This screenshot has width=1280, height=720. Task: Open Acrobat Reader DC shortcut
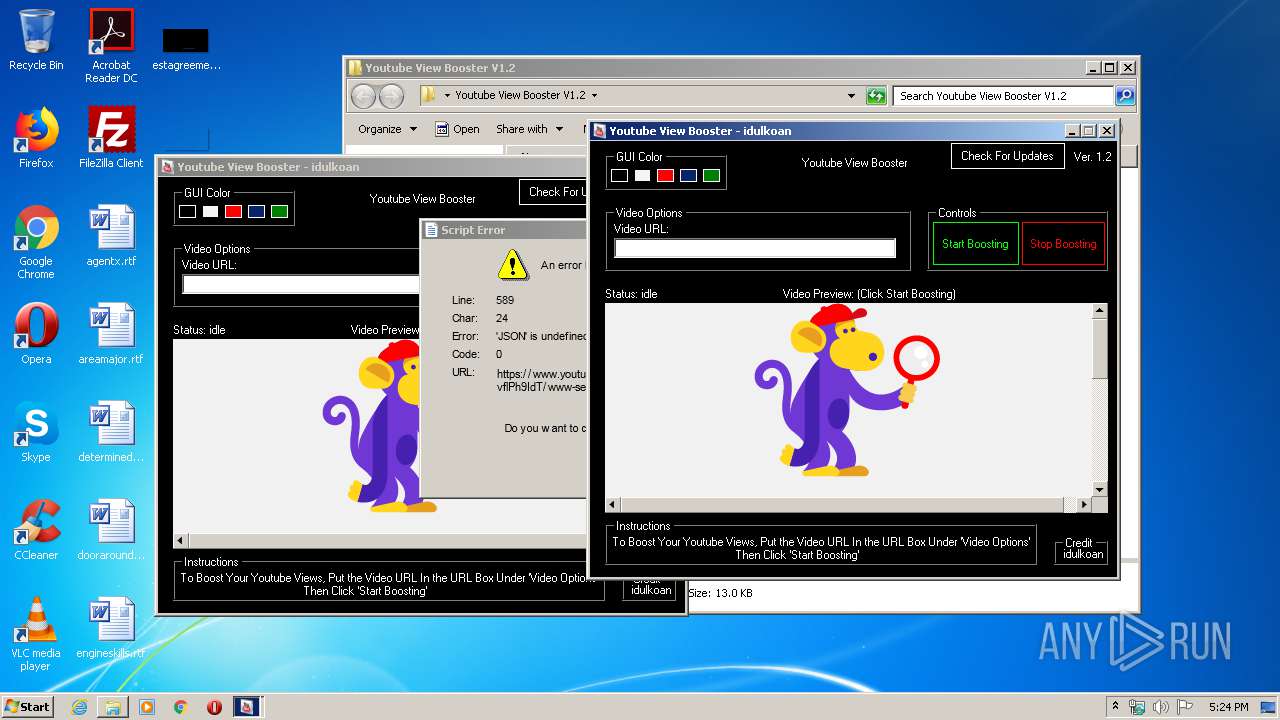pyautogui.click(x=111, y=46)
